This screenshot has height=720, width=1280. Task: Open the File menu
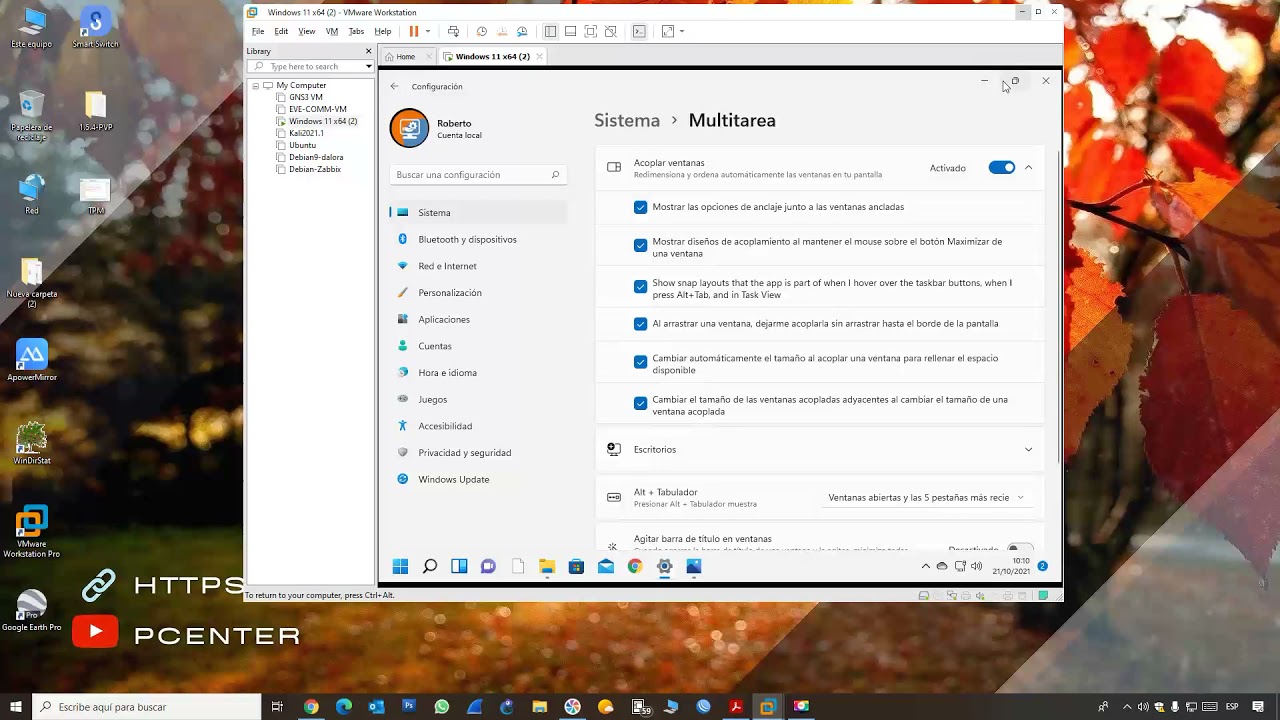258,31
